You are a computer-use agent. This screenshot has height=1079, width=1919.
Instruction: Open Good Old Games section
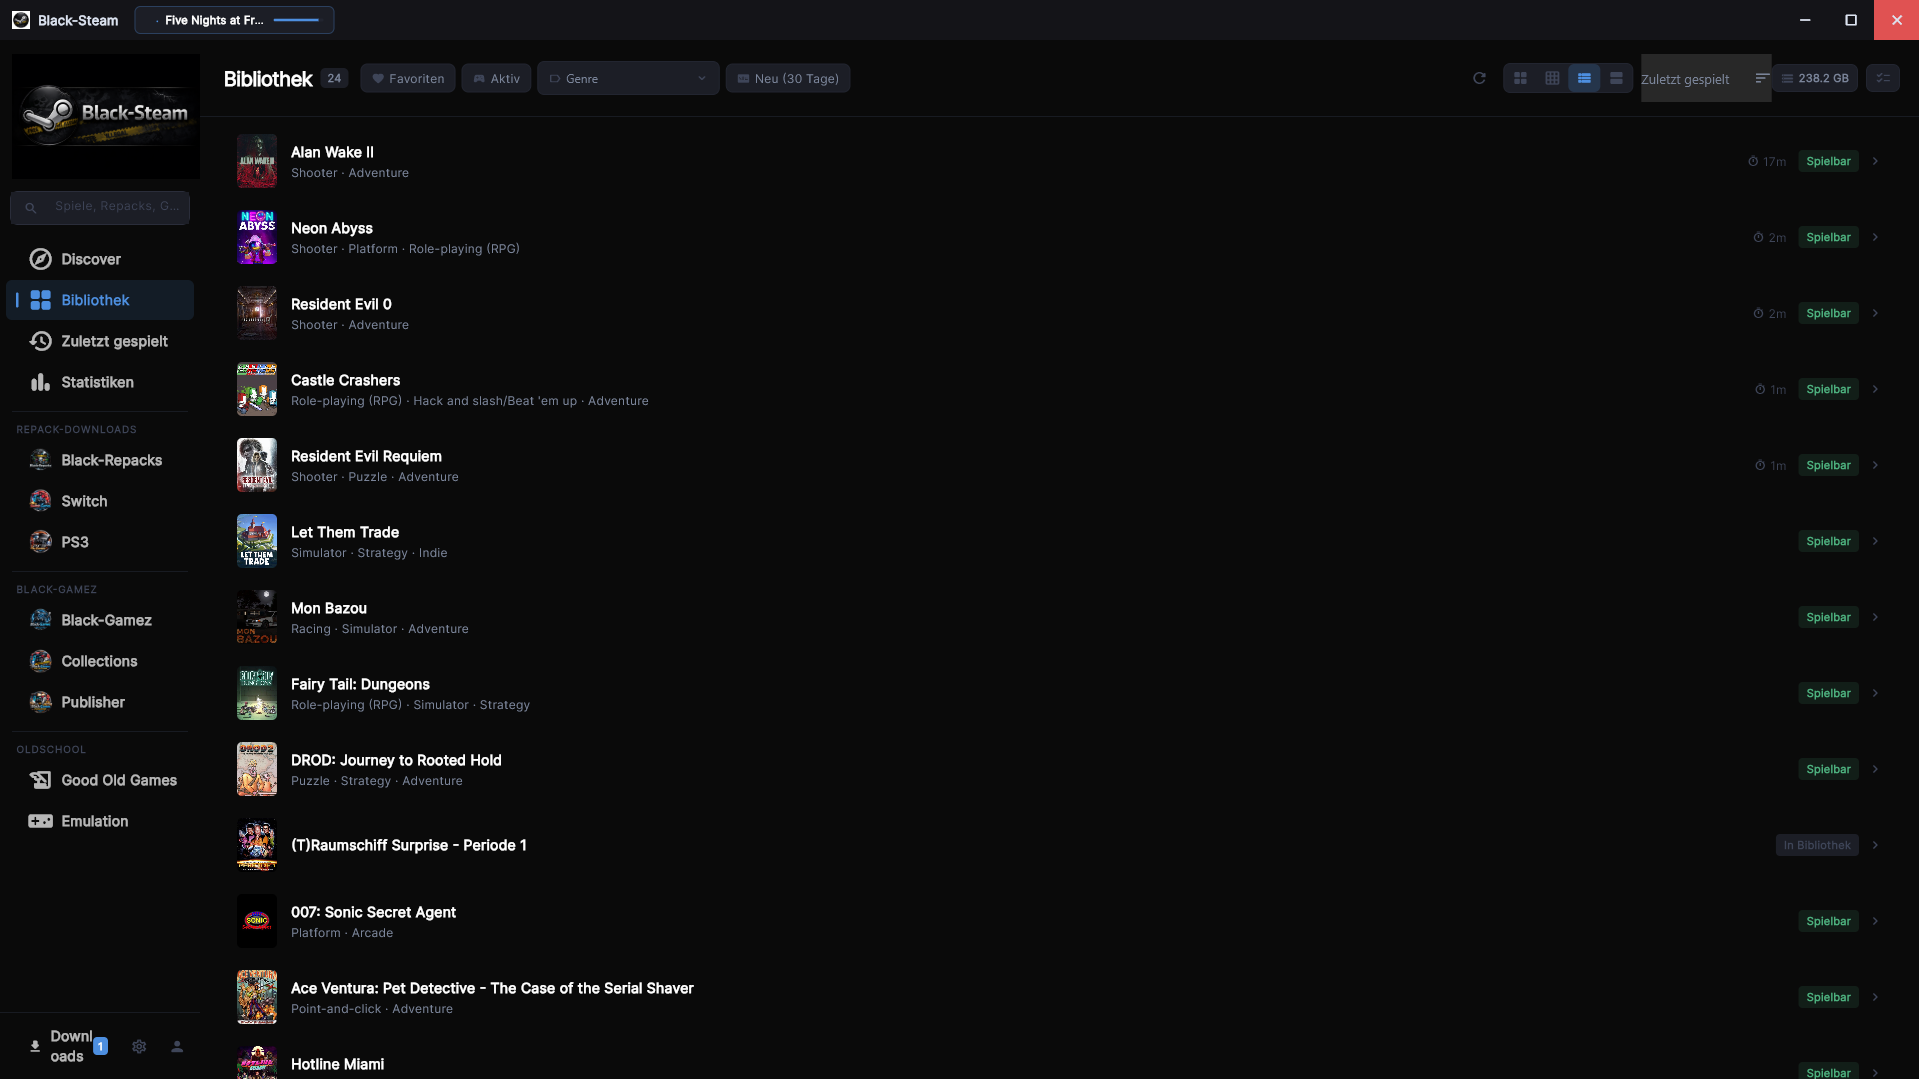click(x=100, y=780)
